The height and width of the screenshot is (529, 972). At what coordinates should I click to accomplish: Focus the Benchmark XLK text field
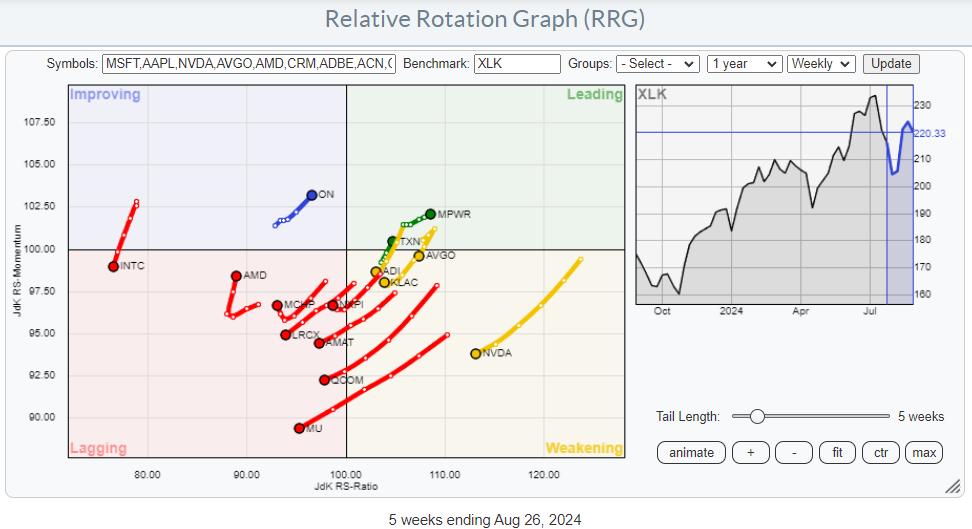517,63
